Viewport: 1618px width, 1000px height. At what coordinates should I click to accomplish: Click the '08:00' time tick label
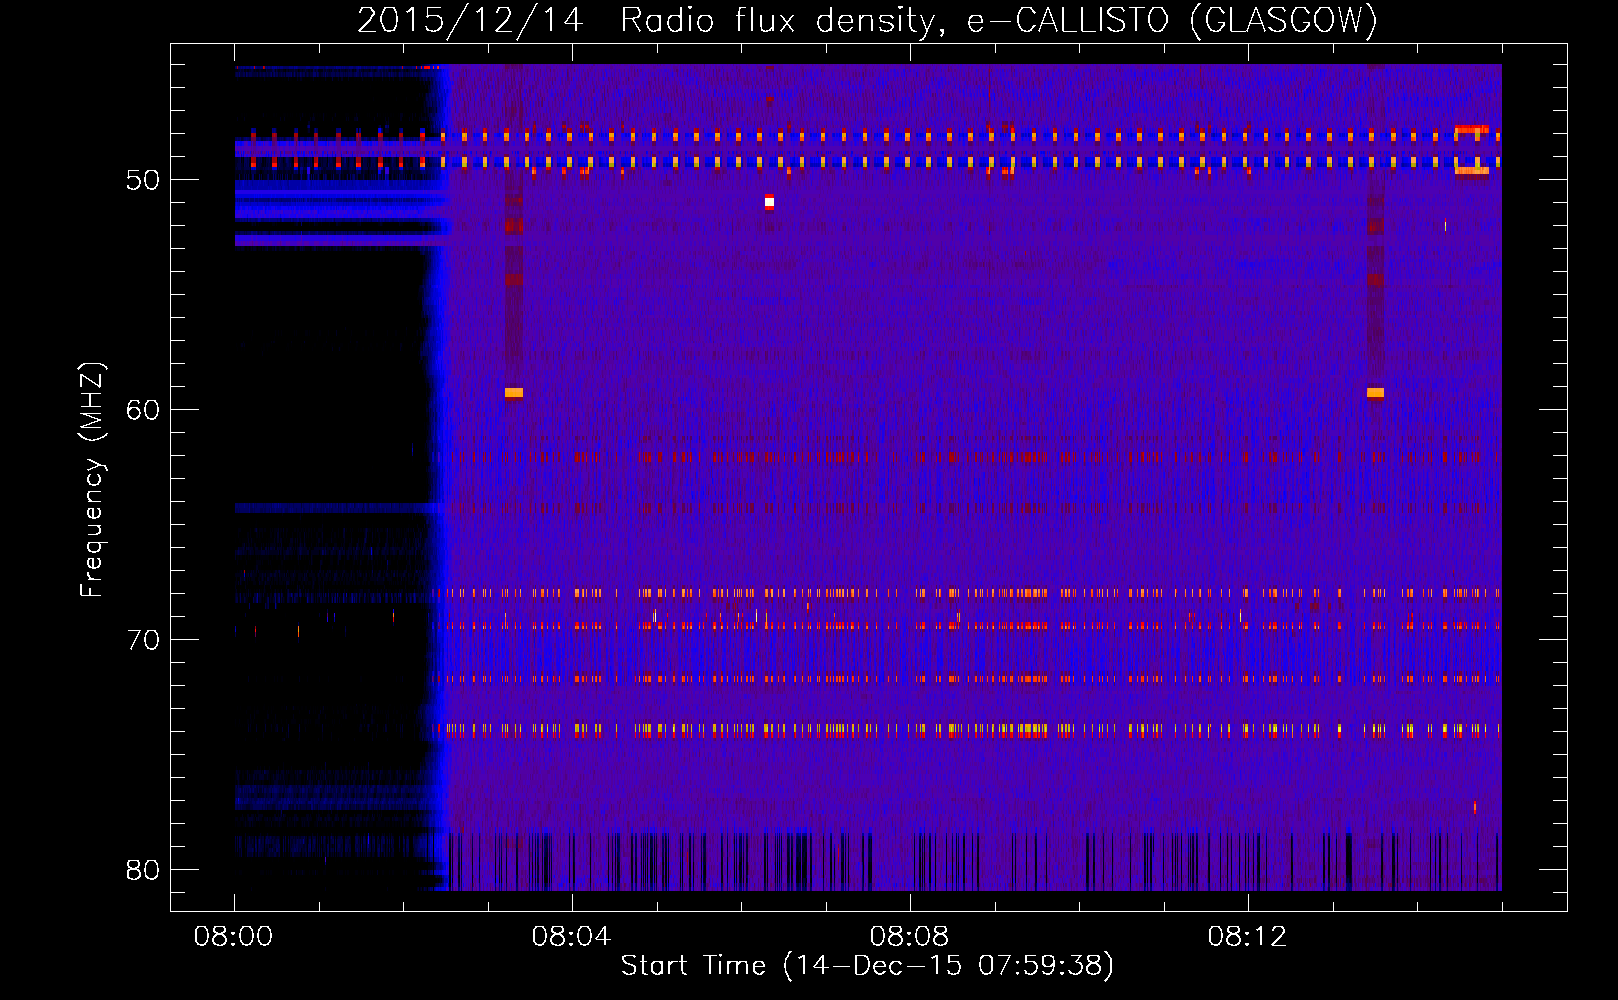point(234,937)
